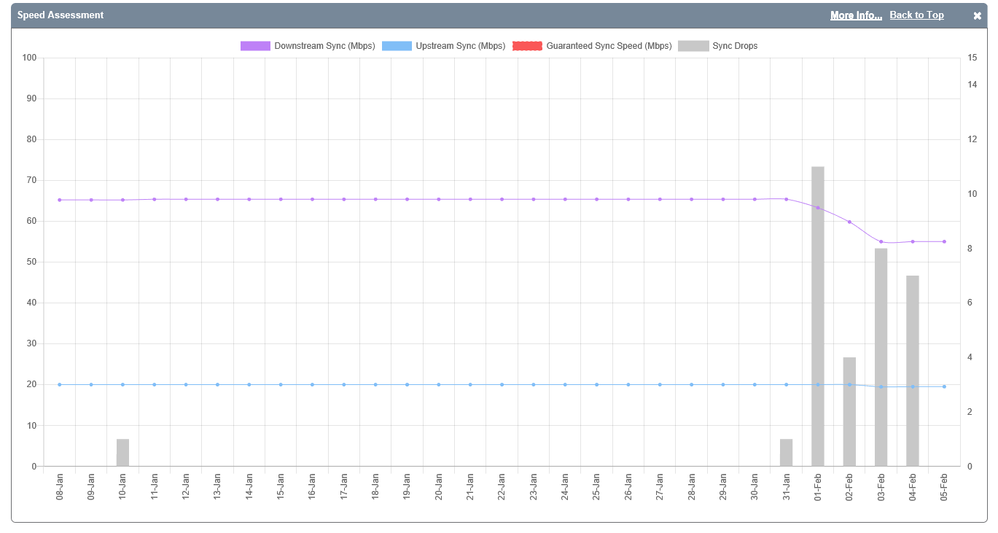Click the sync drops bar for 31-Jan

coord(786,453)
